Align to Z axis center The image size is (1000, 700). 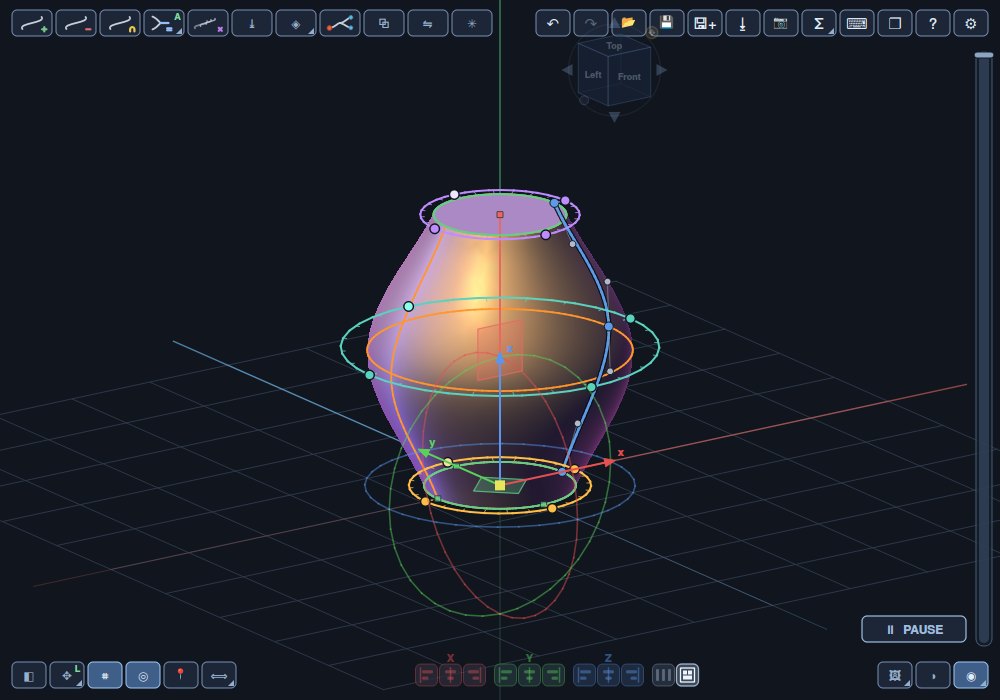(x=608, y=675)
